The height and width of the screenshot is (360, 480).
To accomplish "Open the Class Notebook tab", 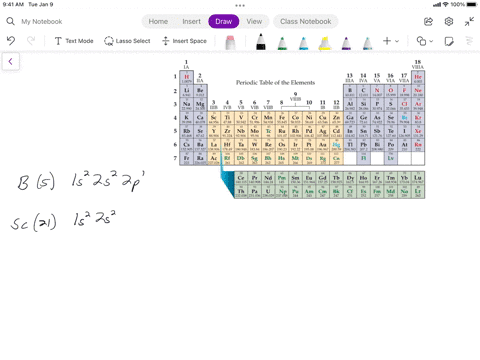I will 306,21.
